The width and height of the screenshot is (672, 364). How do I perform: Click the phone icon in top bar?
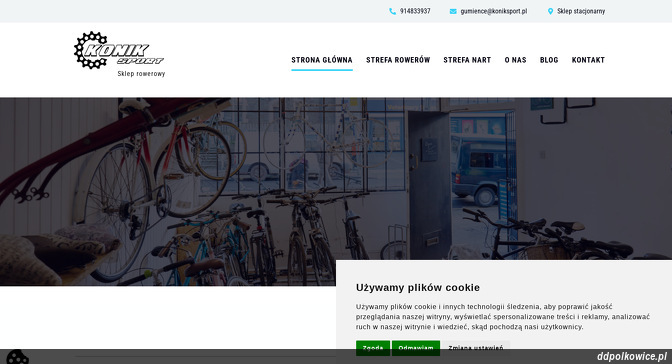(x=393, y=12)
